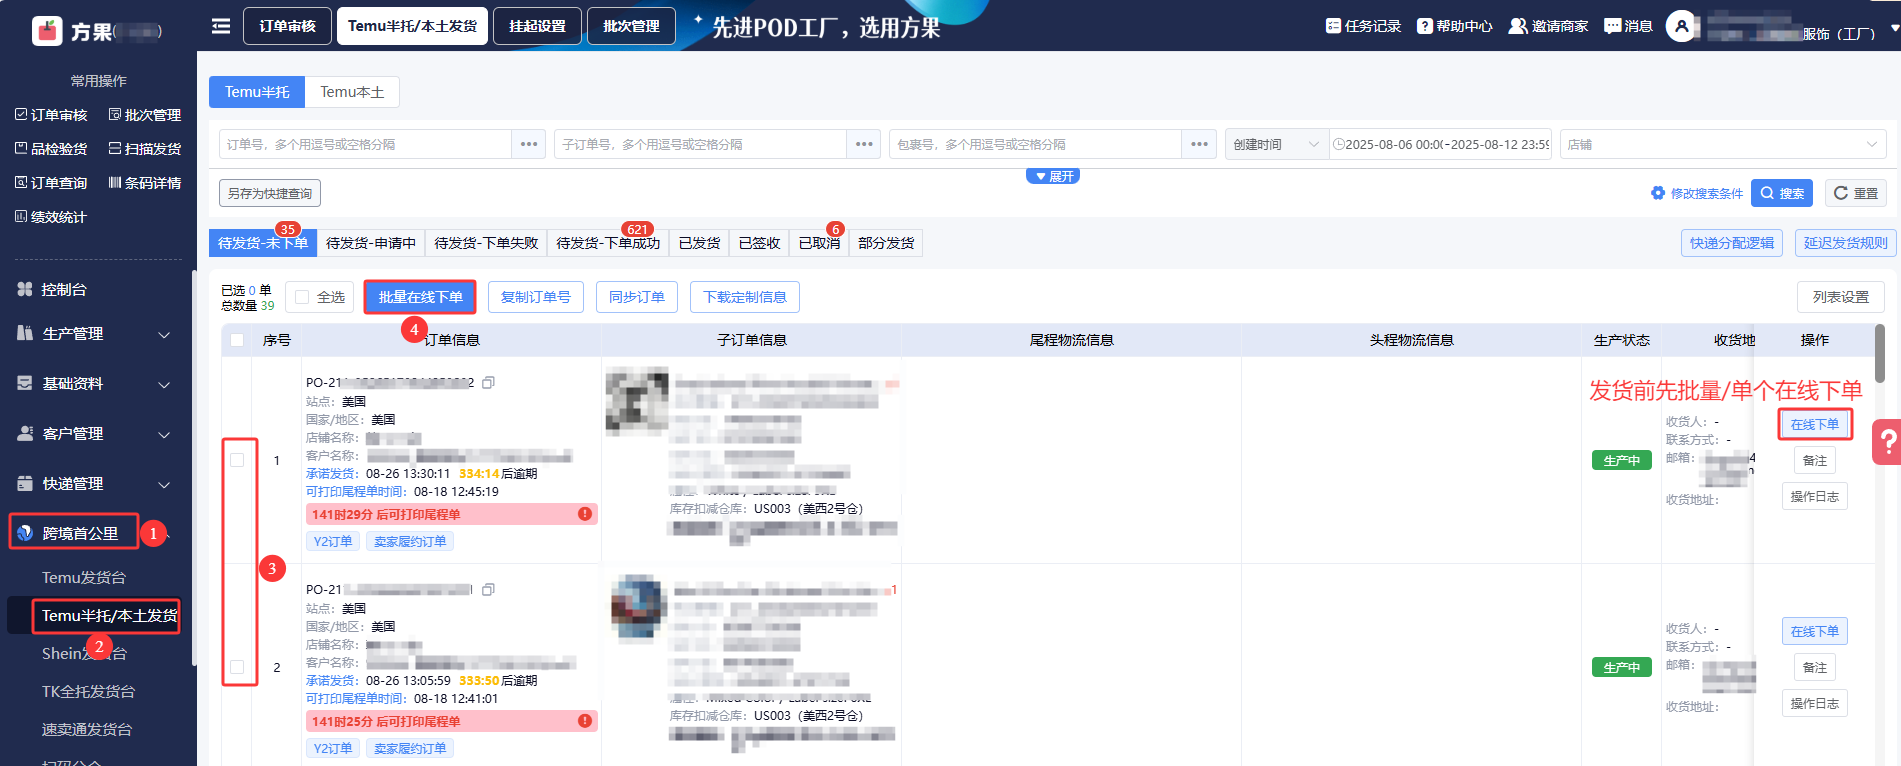Click the 重置 reset button
Screen dimensions: 1901x766
1856,193
